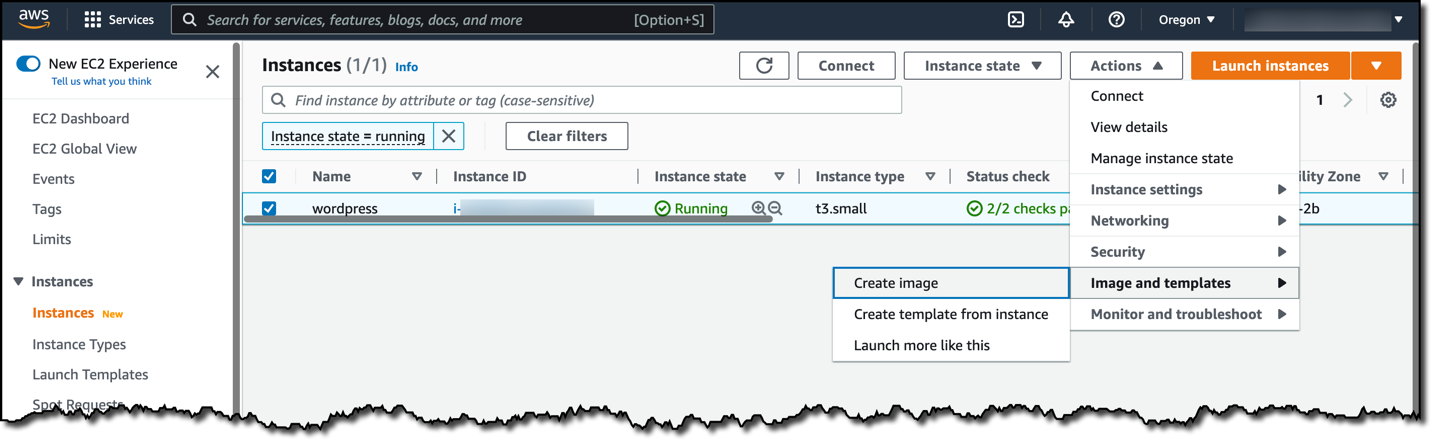Click the Running state cell
The height and width of the screenshot is (441, 1431).
[x=691, y=209]
